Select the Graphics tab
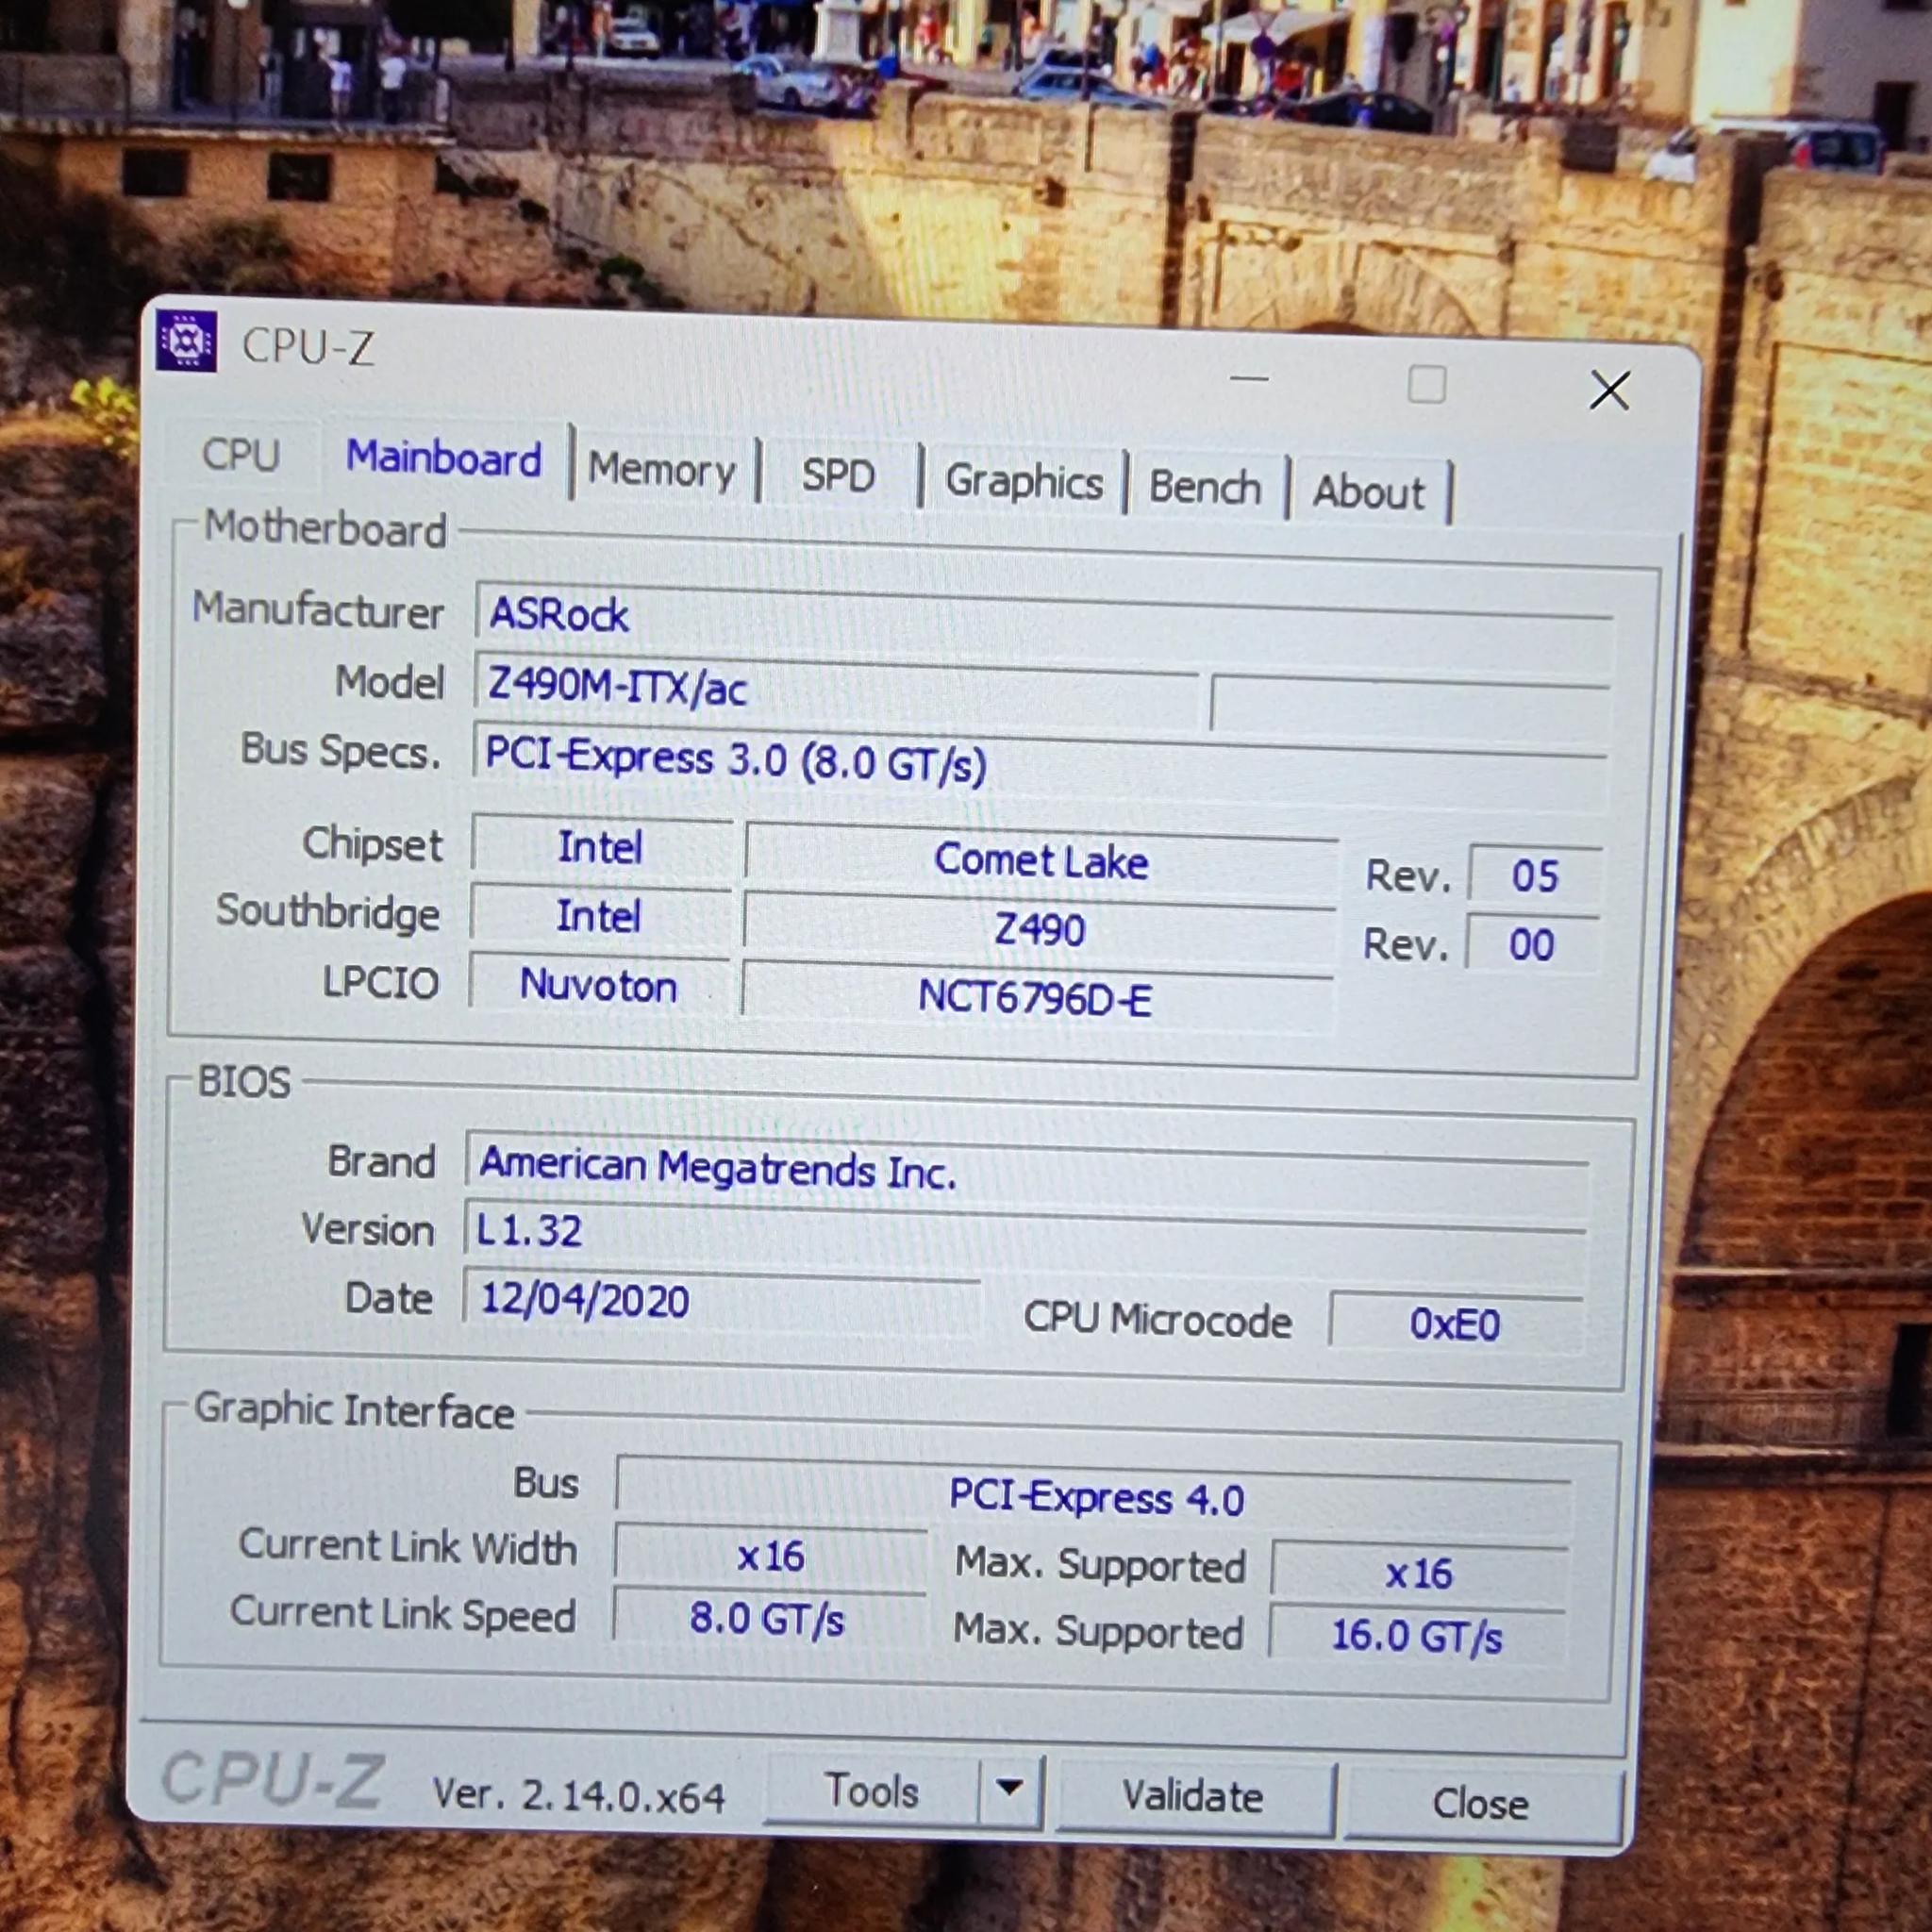1932x1932 pixels. point(1023,482)
